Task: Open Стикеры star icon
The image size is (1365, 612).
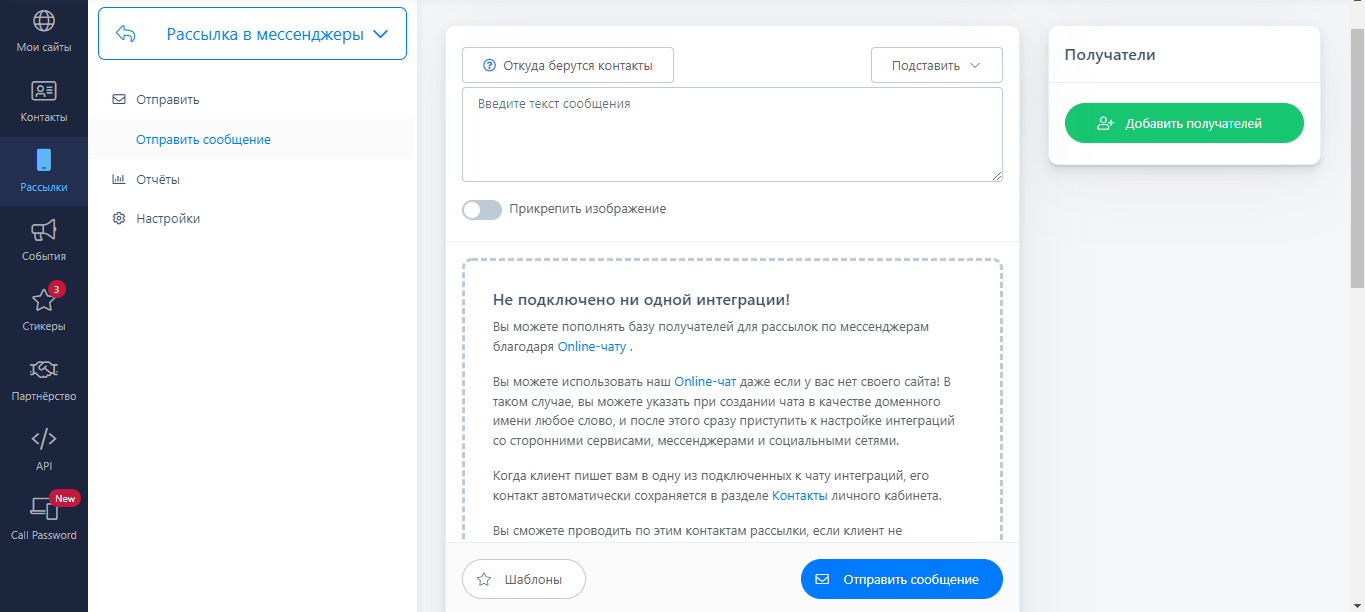Action: click(44, 301)
